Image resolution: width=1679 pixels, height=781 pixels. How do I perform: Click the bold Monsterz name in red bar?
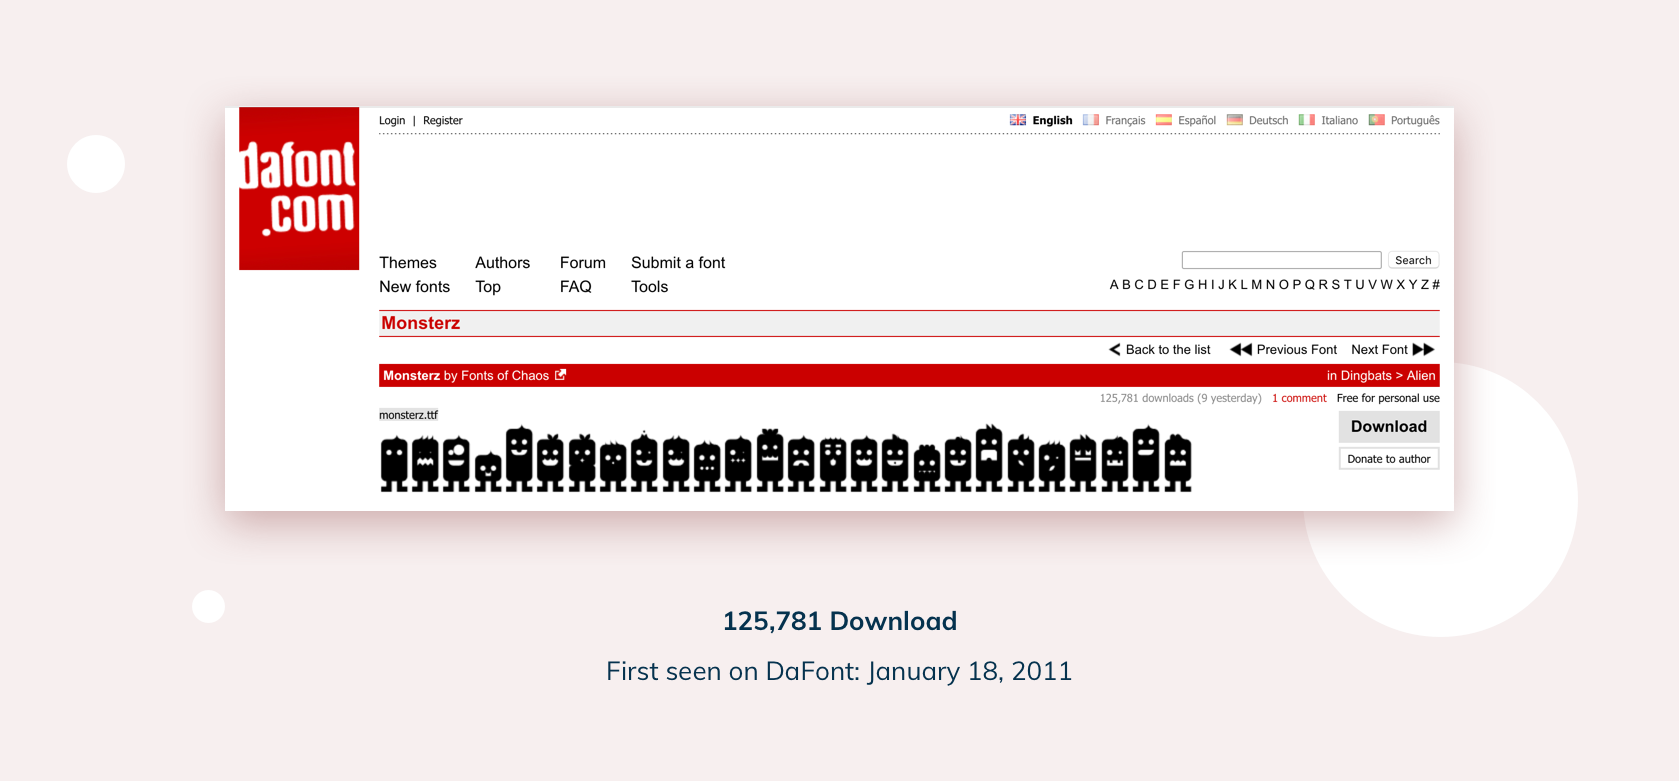tap(412, 375)
